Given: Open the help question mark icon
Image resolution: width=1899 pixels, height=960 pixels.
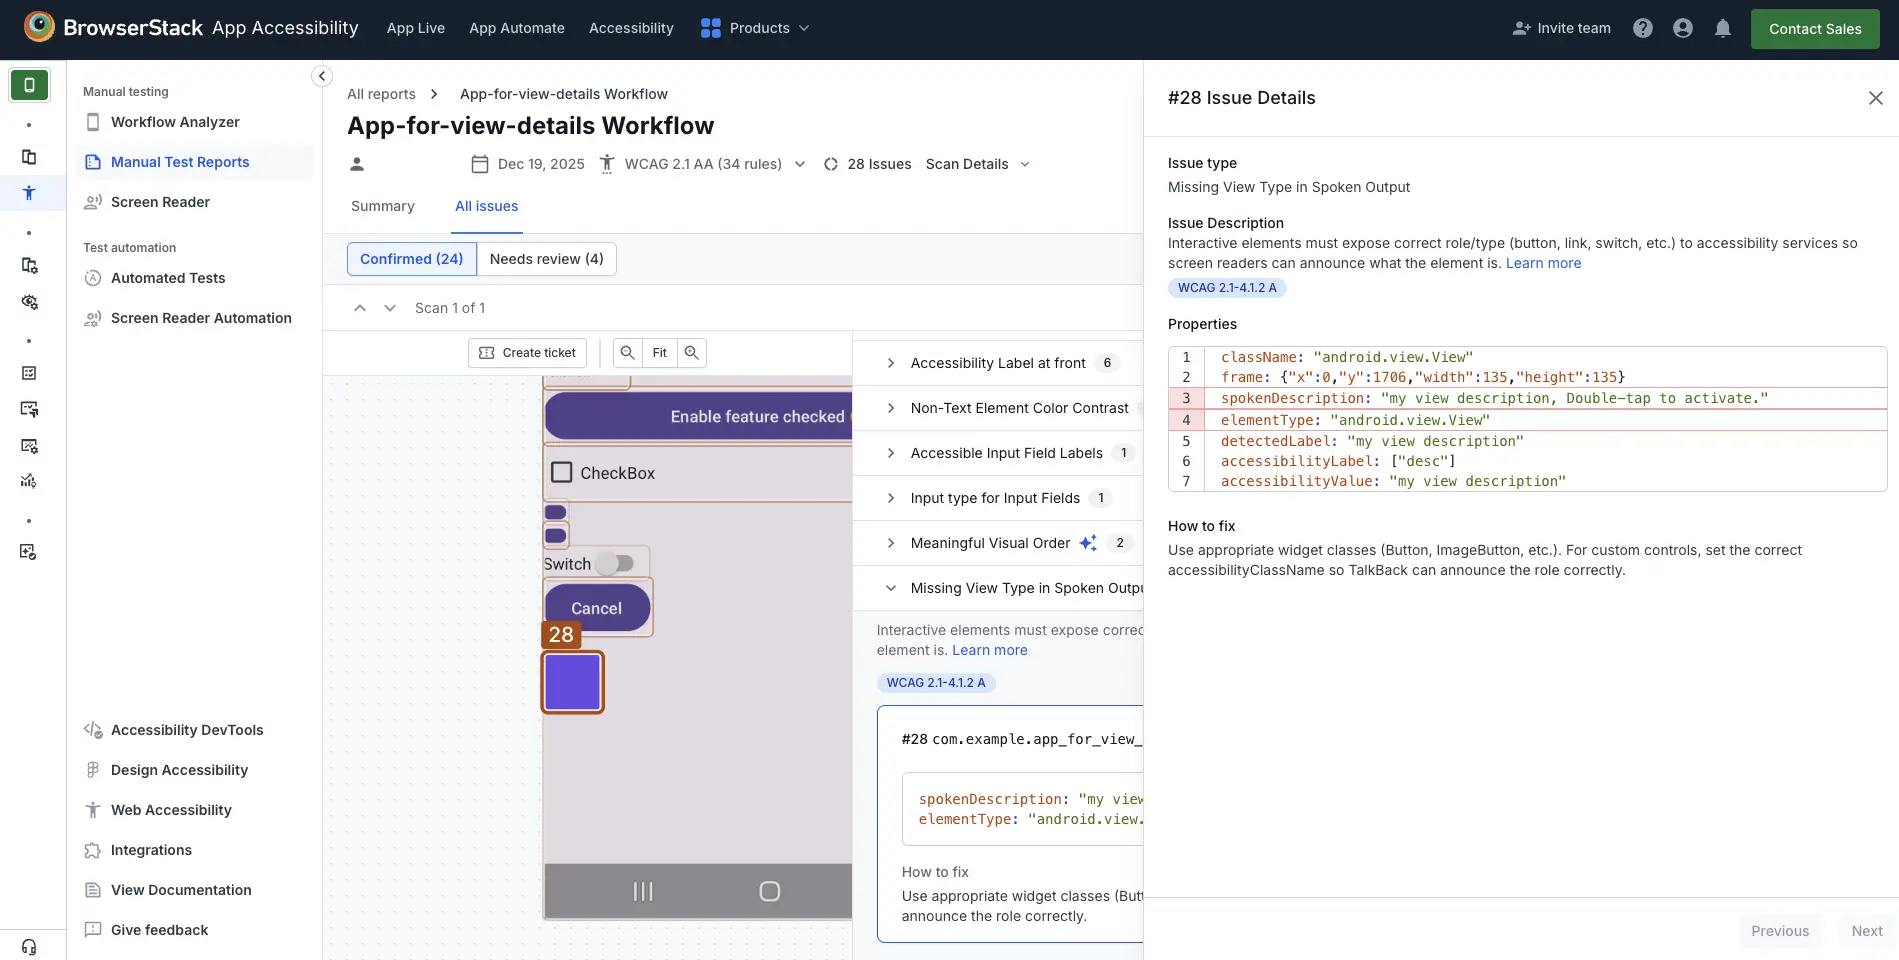Looking at the screenshot, I should (1642, 29).
